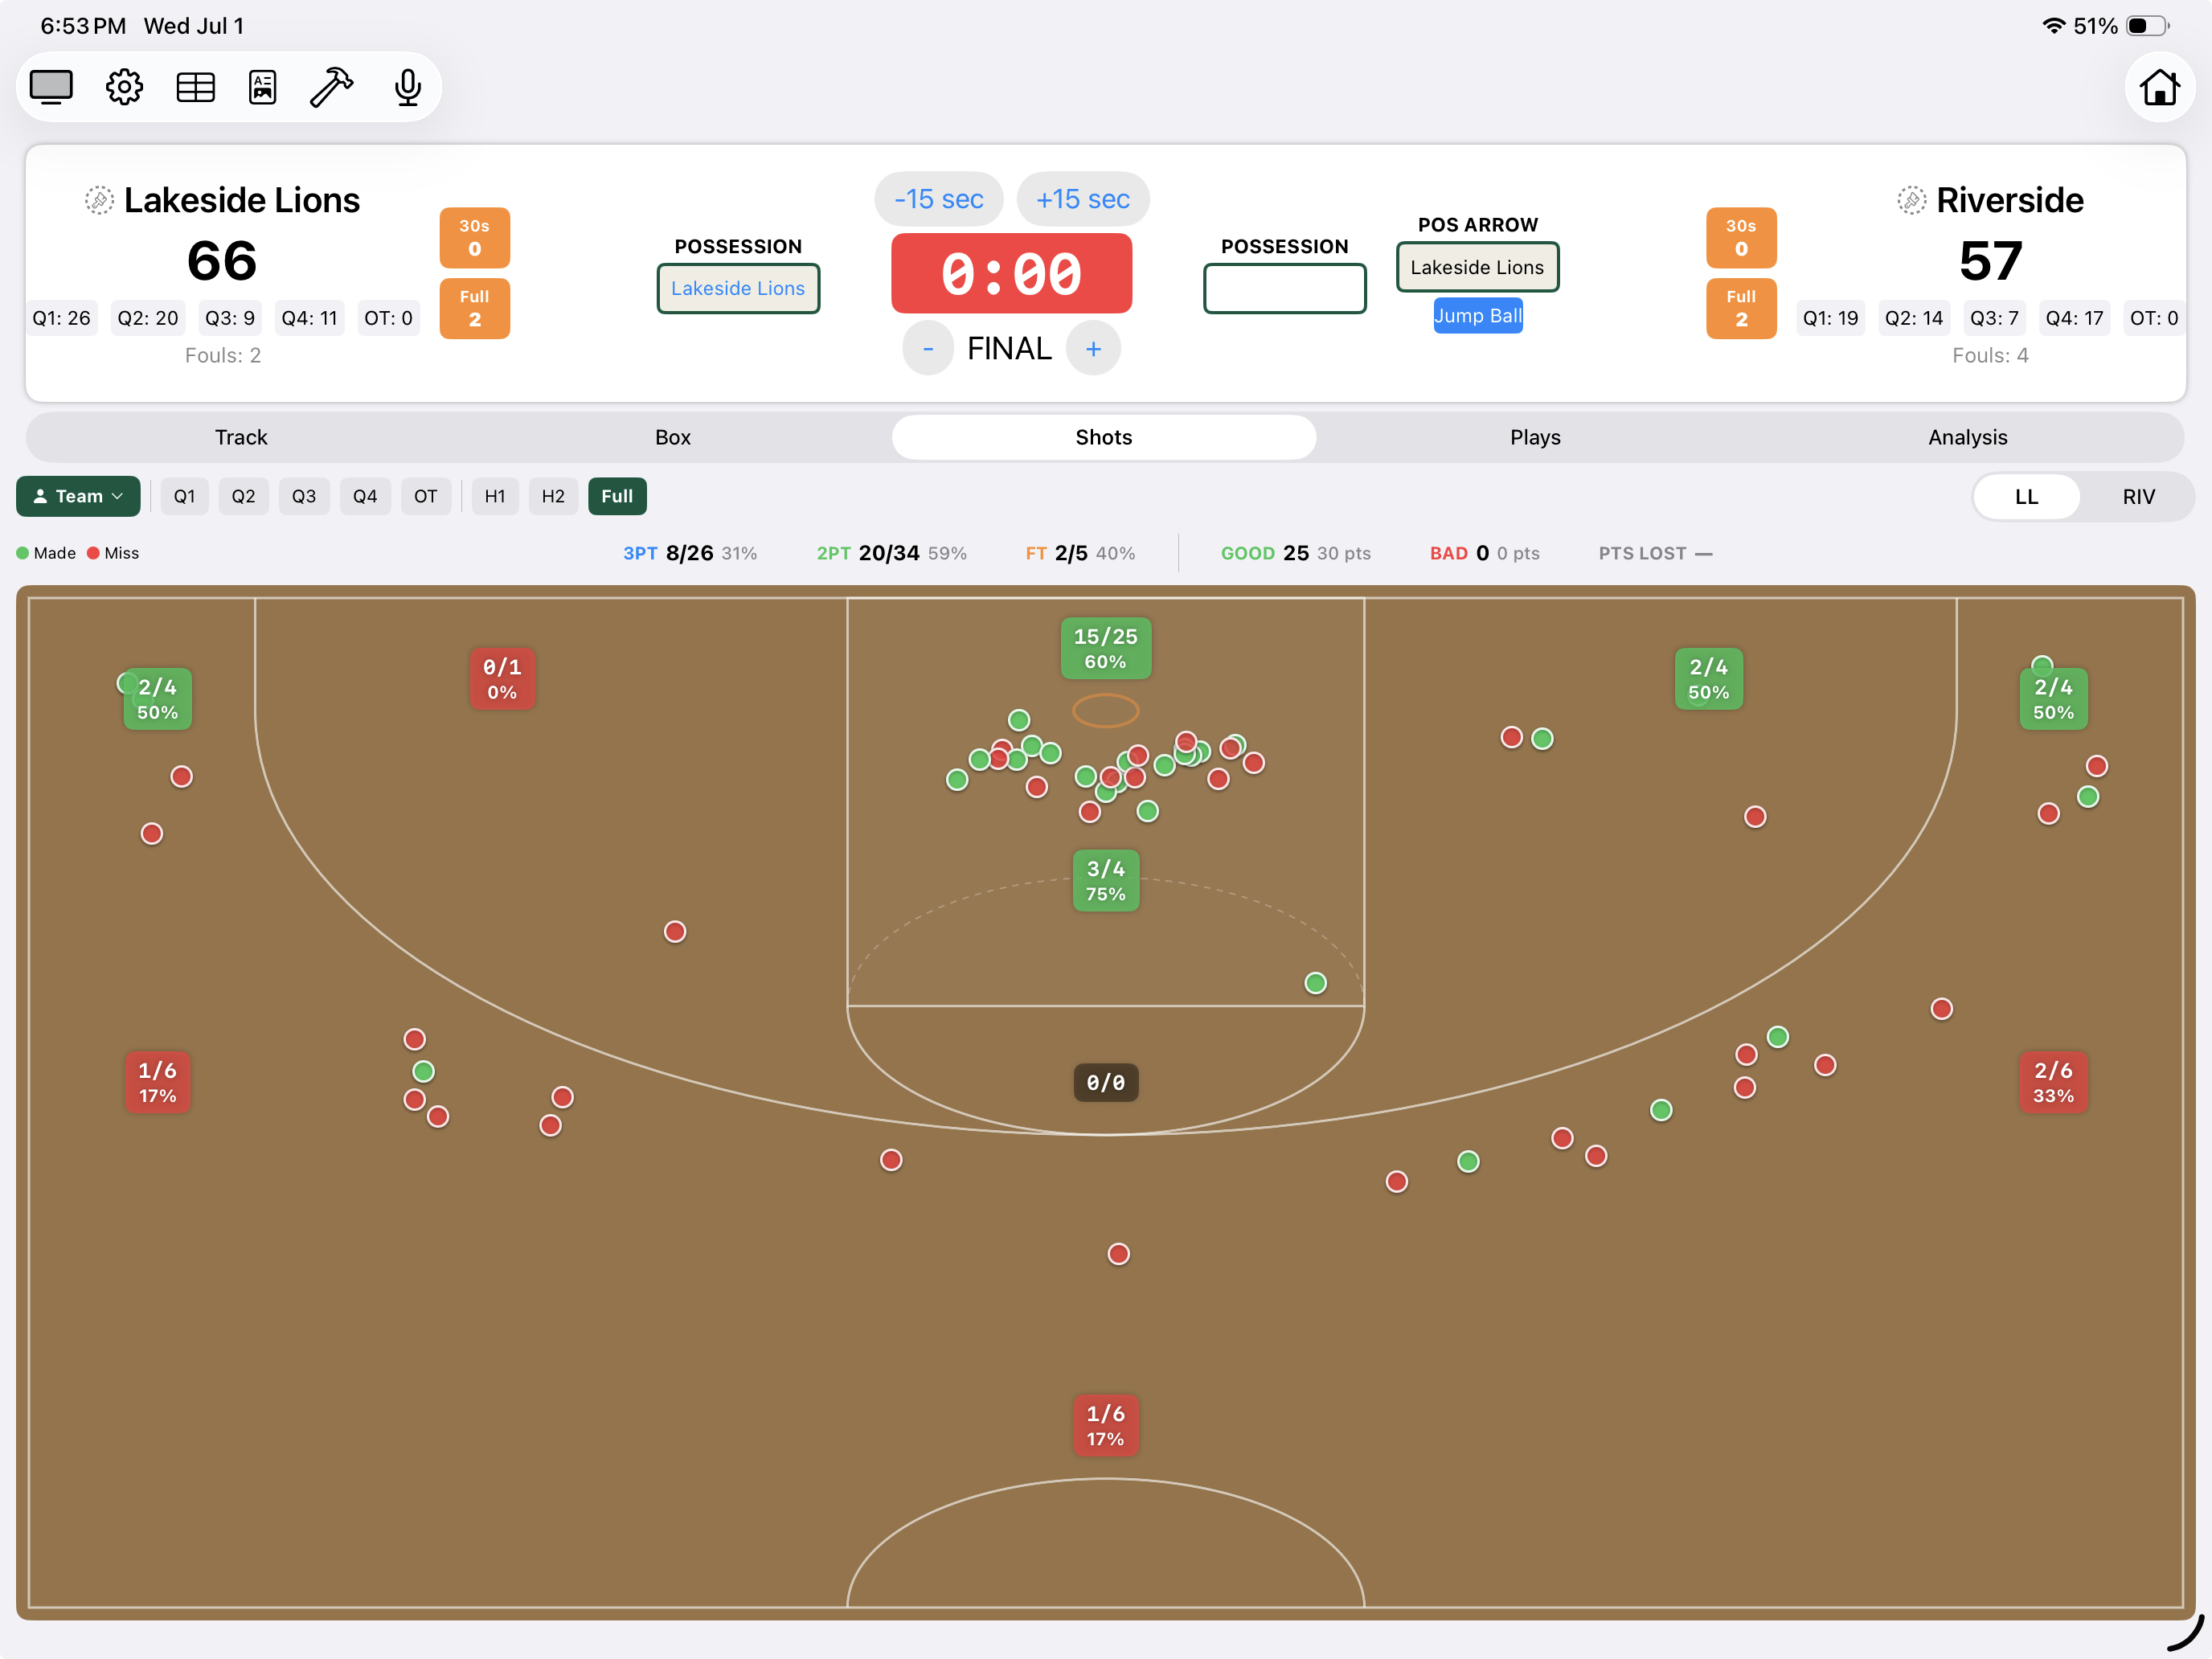The image size is (2212, 1659).
Task: Tap the BAD 0 stat
Action: [1484, 553]
